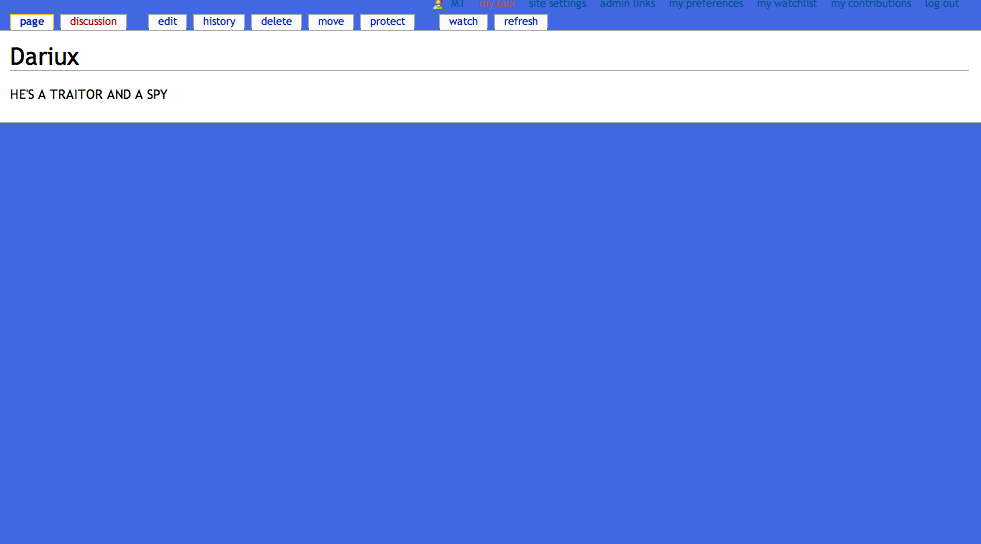
Task: Open my preferences
Action: point(706,4)
